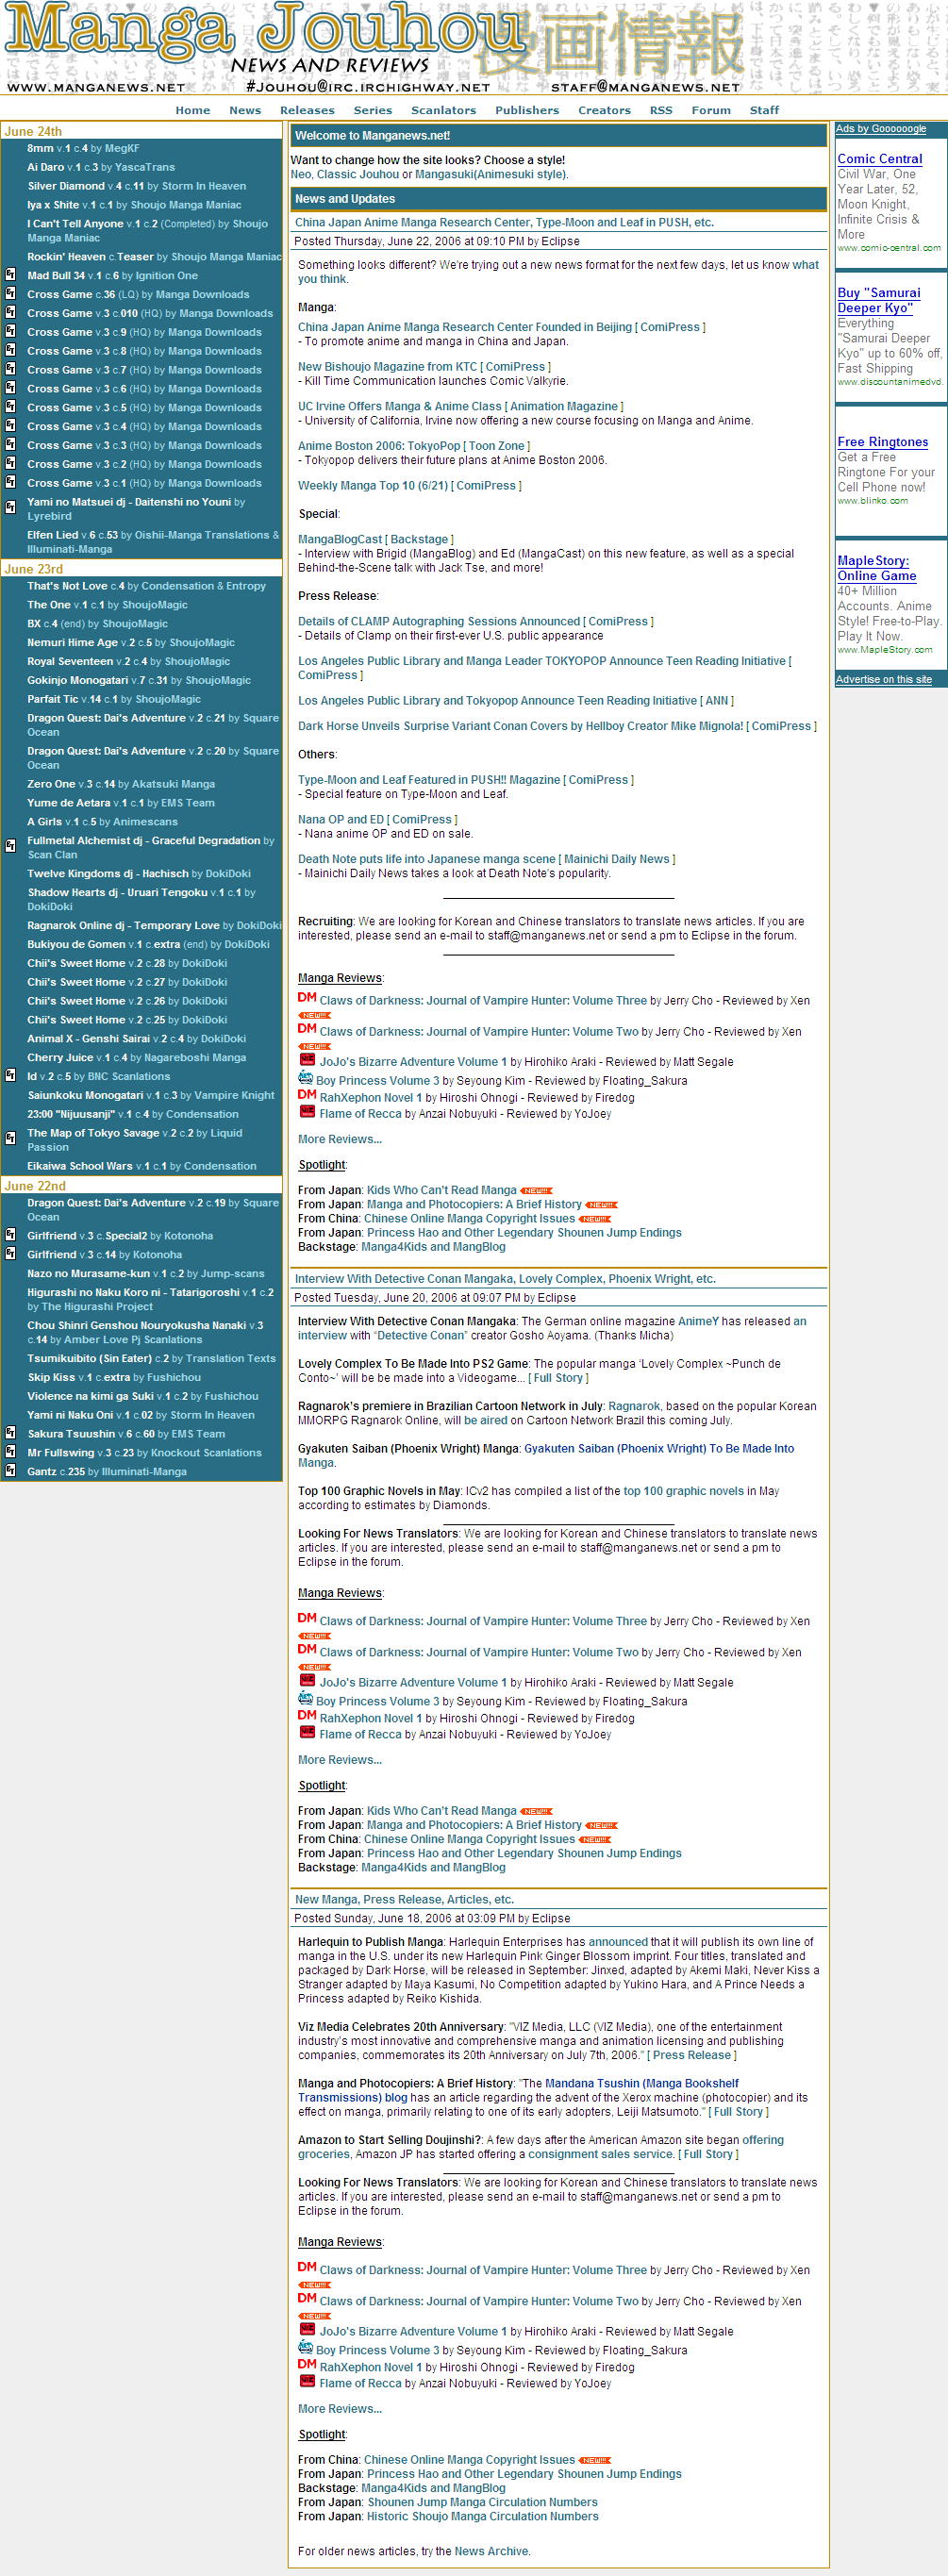Screen dimensions: 948x2576
Task: Click torrent icon beside Id v.2 c.5
Action: [10, 1076]
